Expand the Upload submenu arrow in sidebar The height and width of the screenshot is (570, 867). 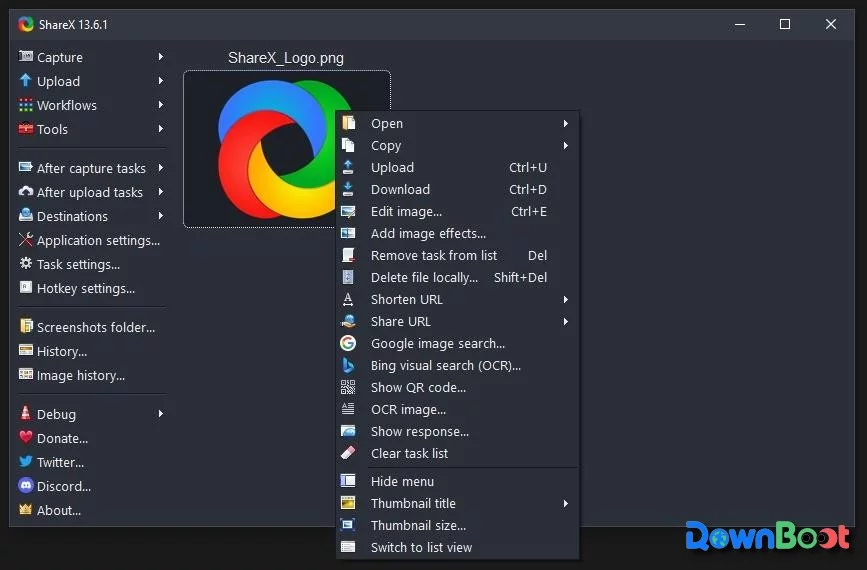pos(160,81)
